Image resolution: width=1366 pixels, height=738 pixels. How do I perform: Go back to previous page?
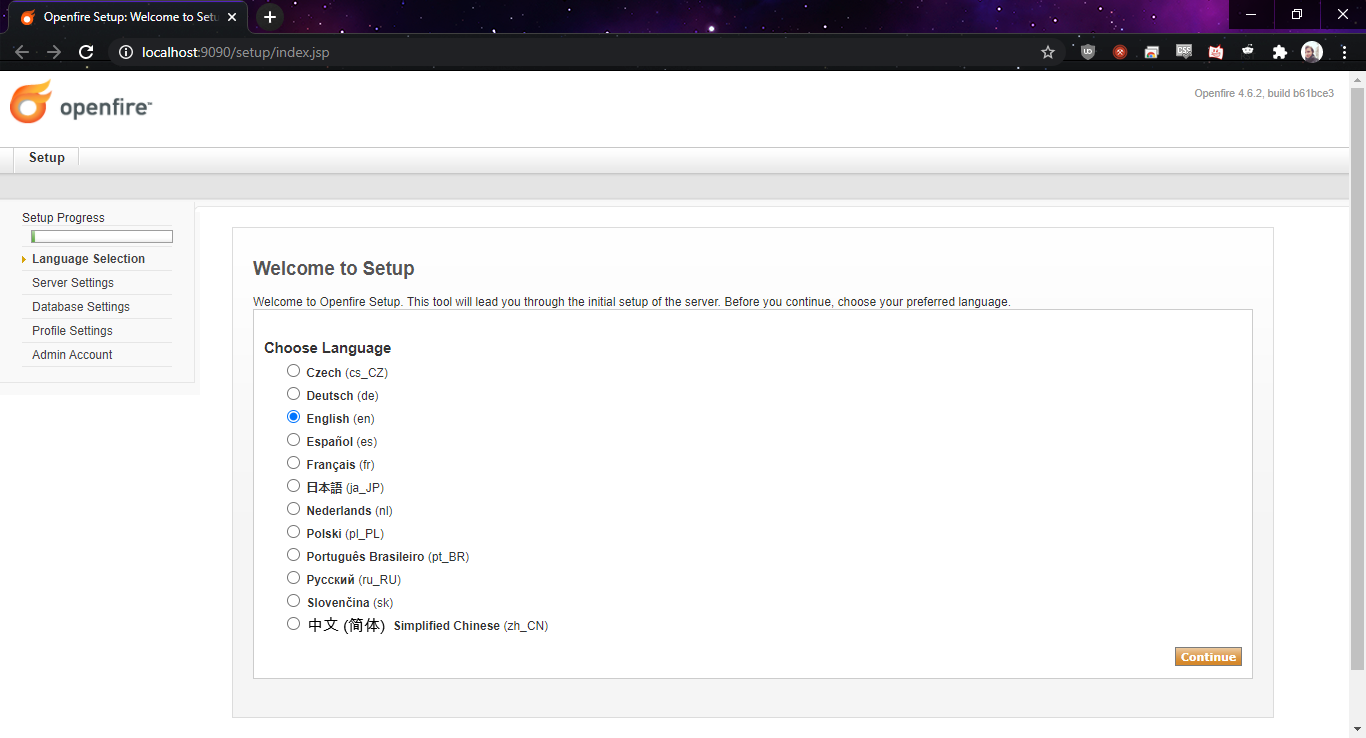pyautogui.click(x=21, y=52)
